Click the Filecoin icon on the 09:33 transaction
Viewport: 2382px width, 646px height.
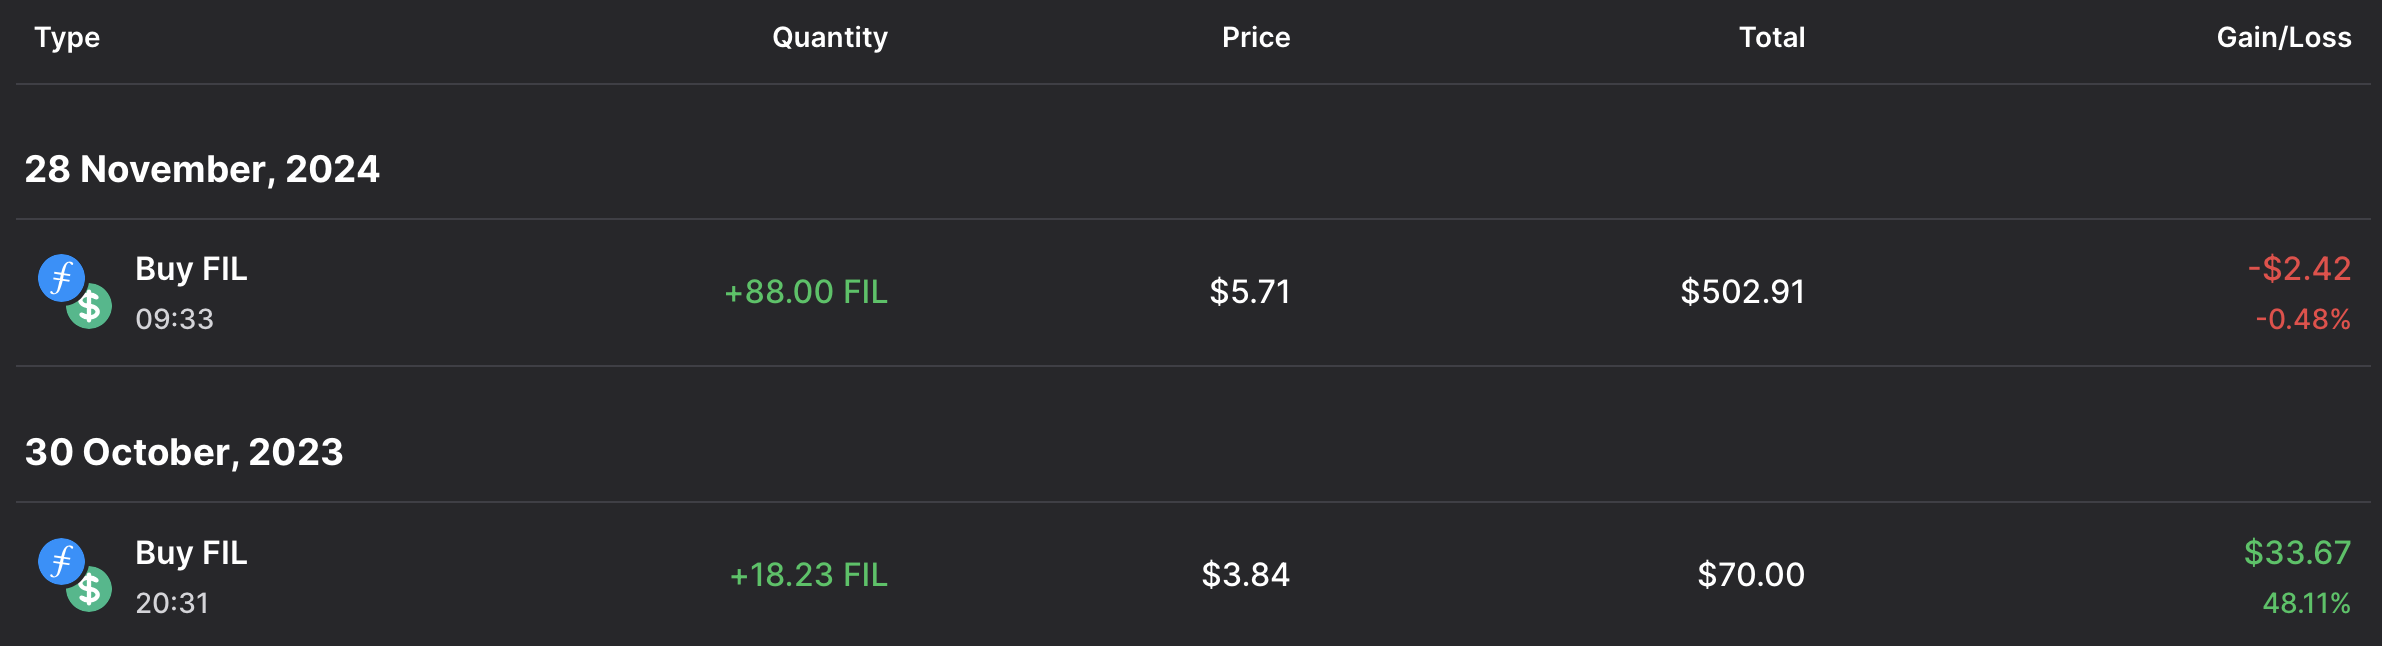pos(60,277)
